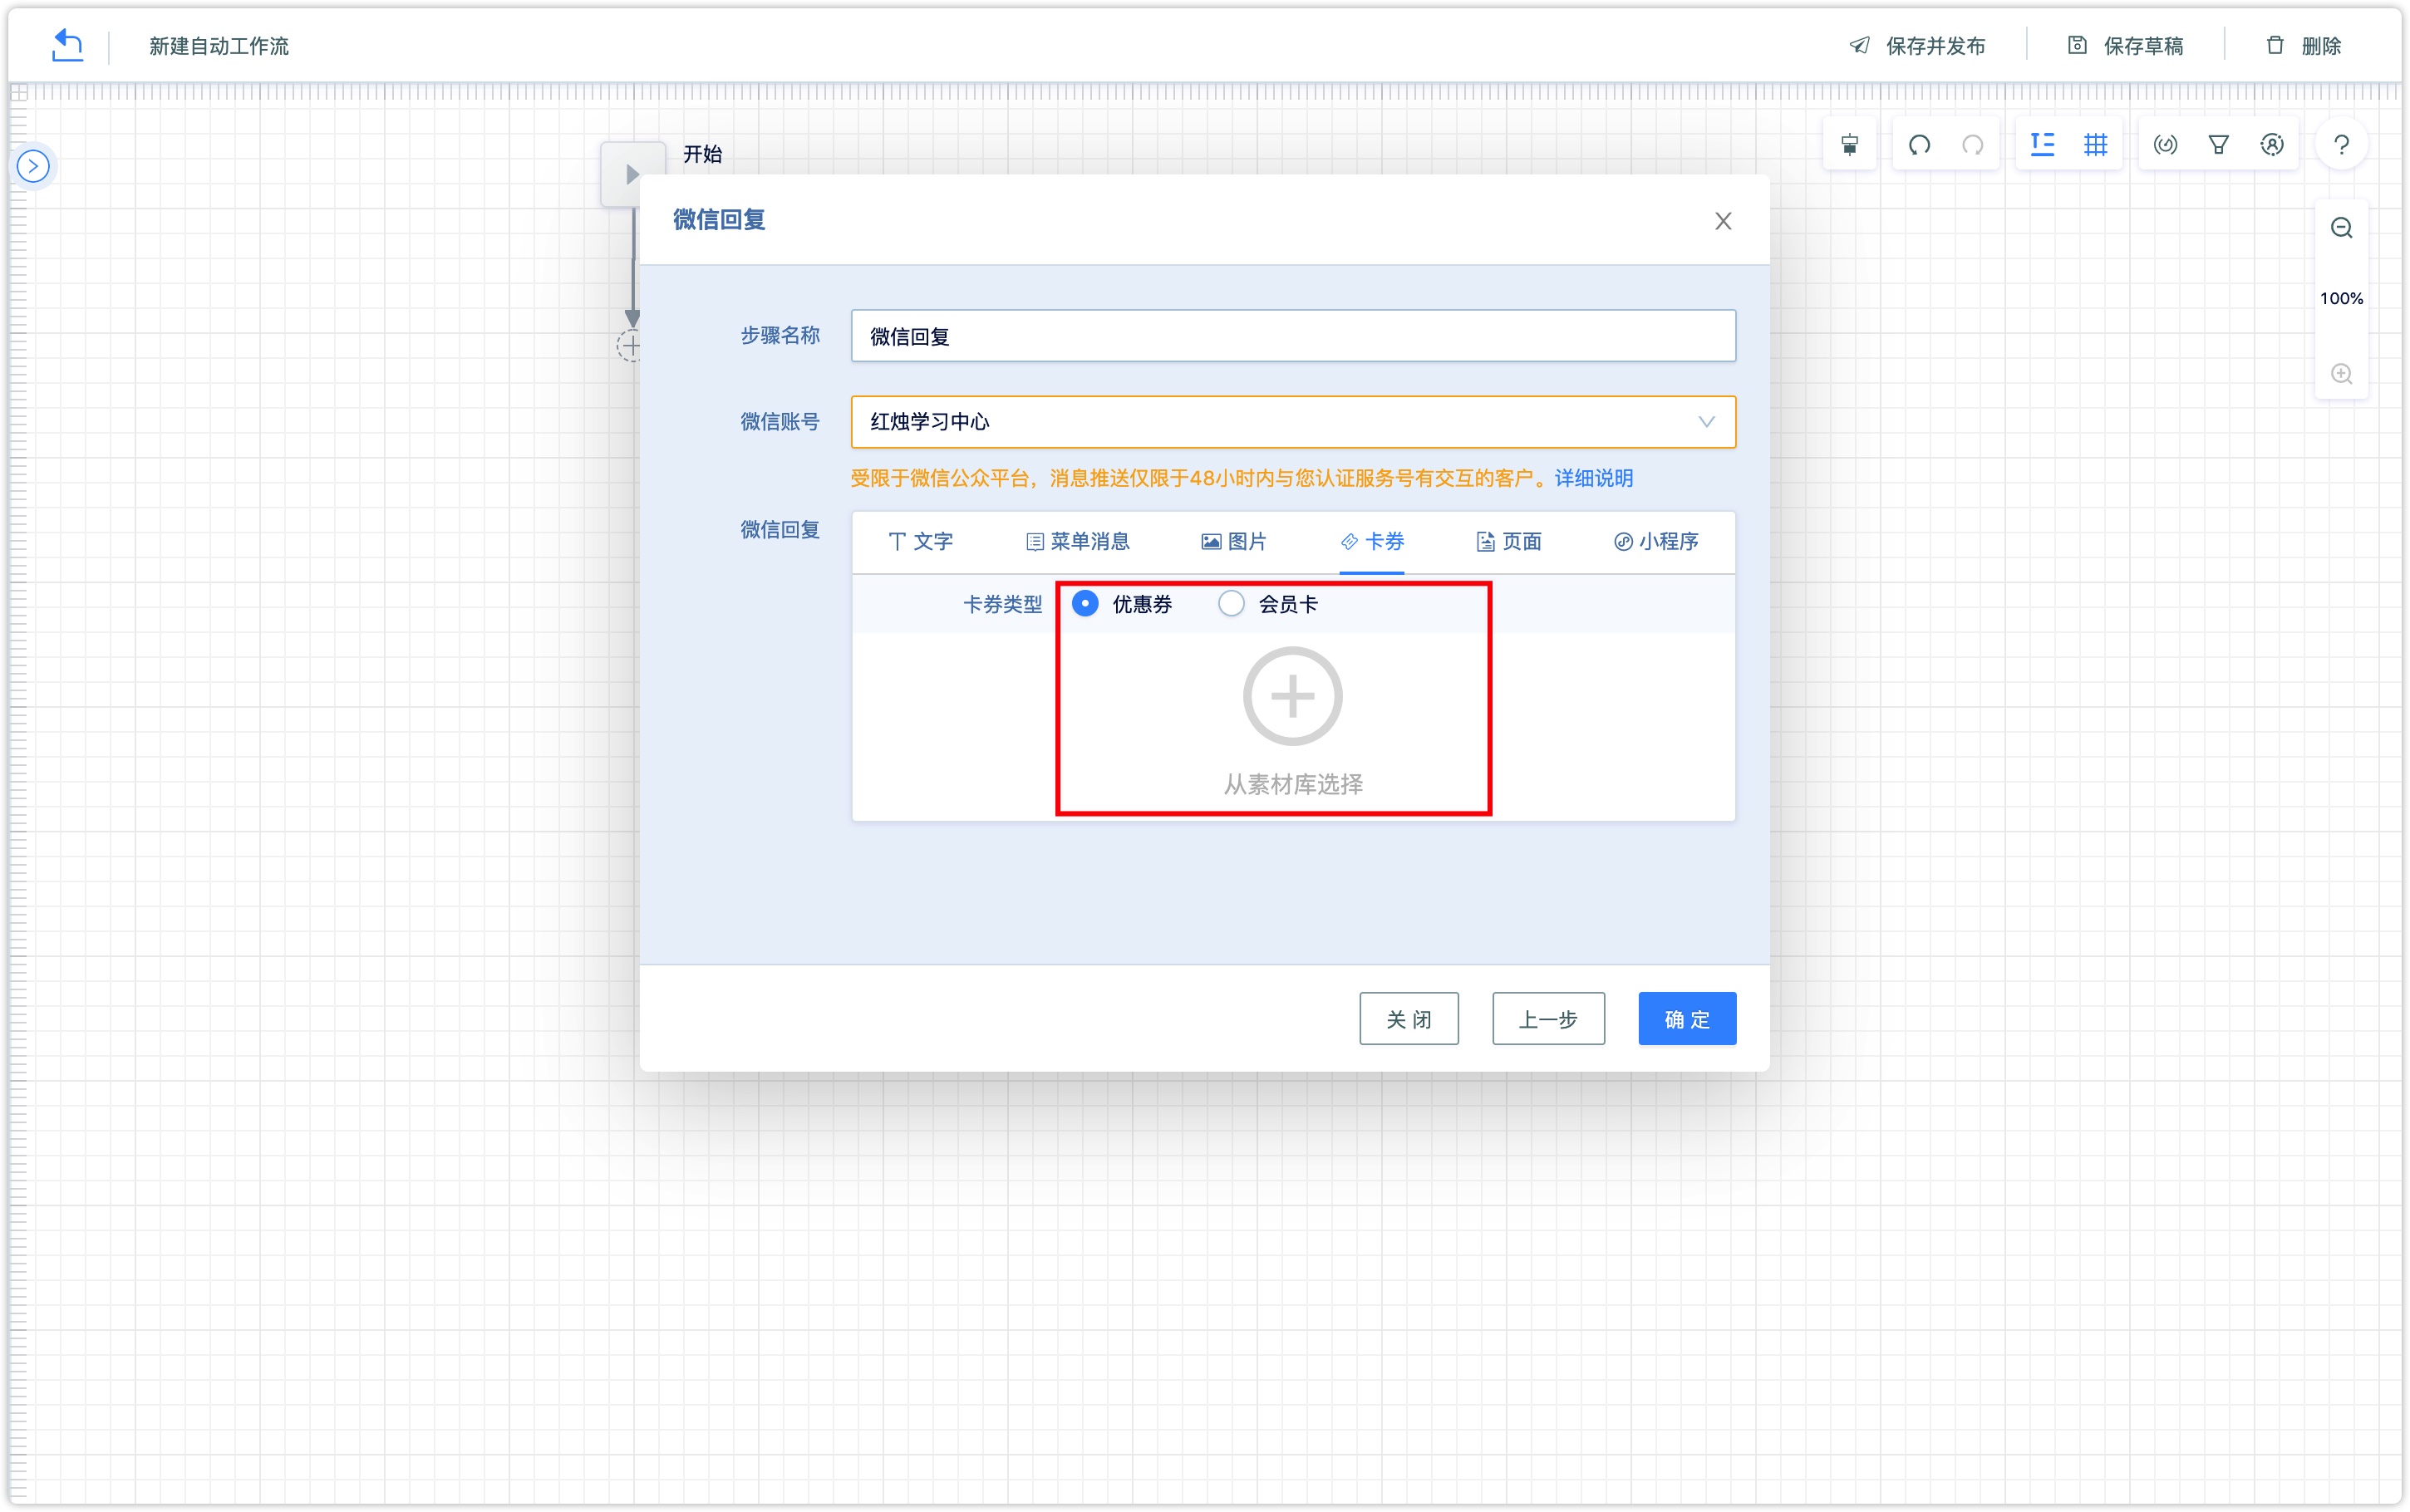Click the 上一步 button

[x=1548, y=1019]
